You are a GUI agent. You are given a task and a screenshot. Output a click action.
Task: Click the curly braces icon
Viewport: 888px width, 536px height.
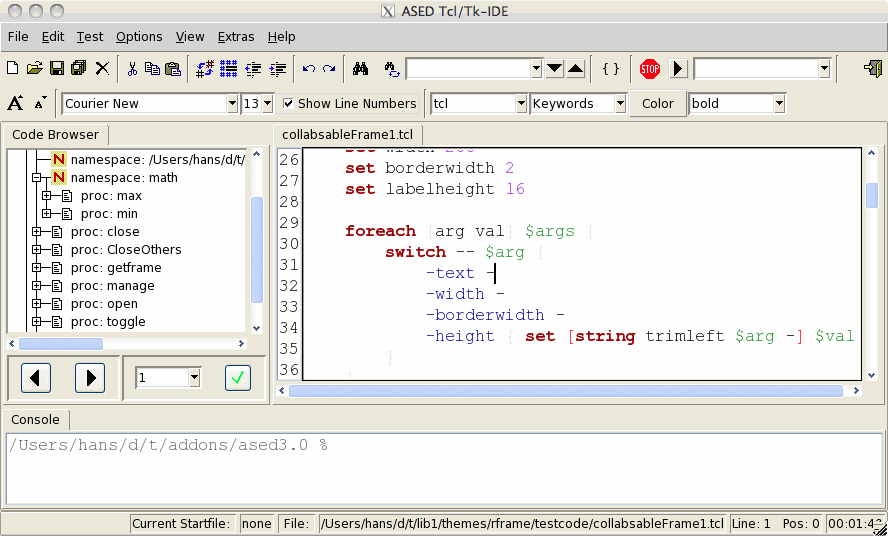(x=610, y=69)
